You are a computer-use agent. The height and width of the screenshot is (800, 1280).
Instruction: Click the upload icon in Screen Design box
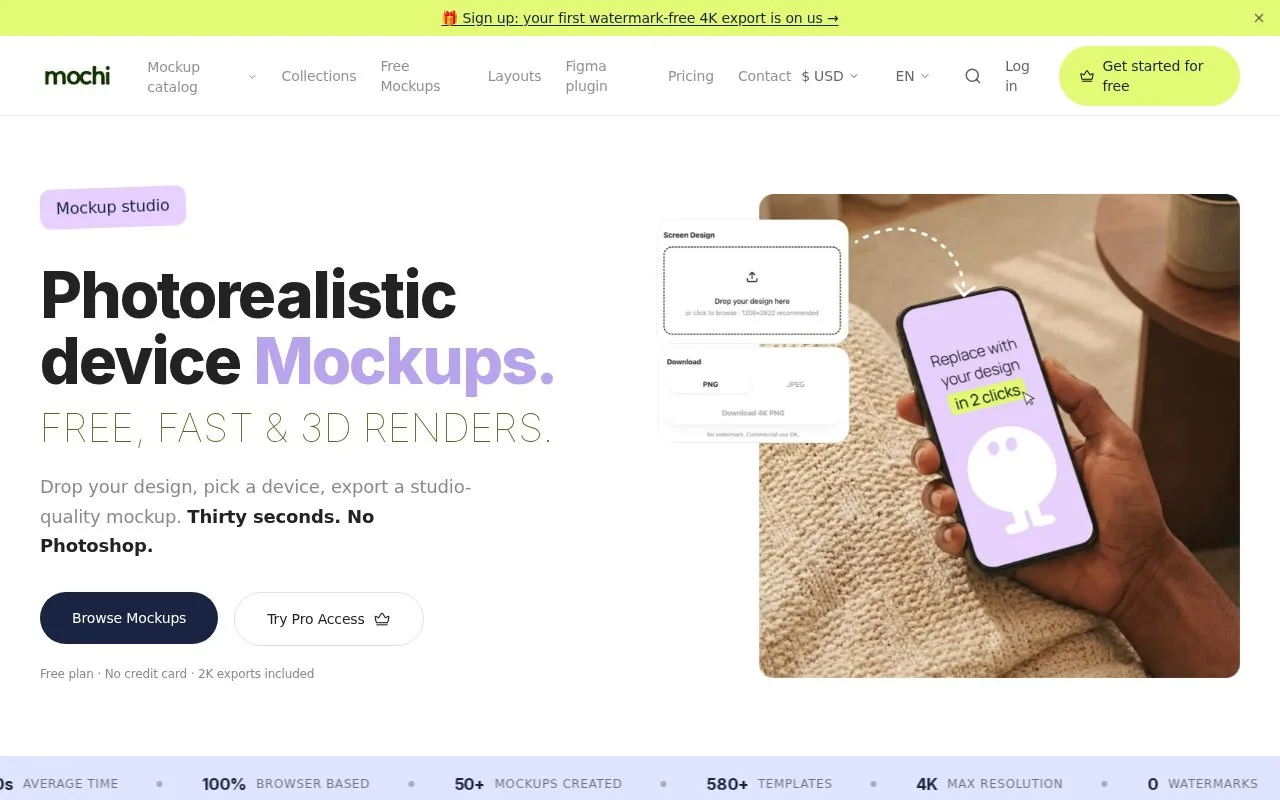(752, 277)
